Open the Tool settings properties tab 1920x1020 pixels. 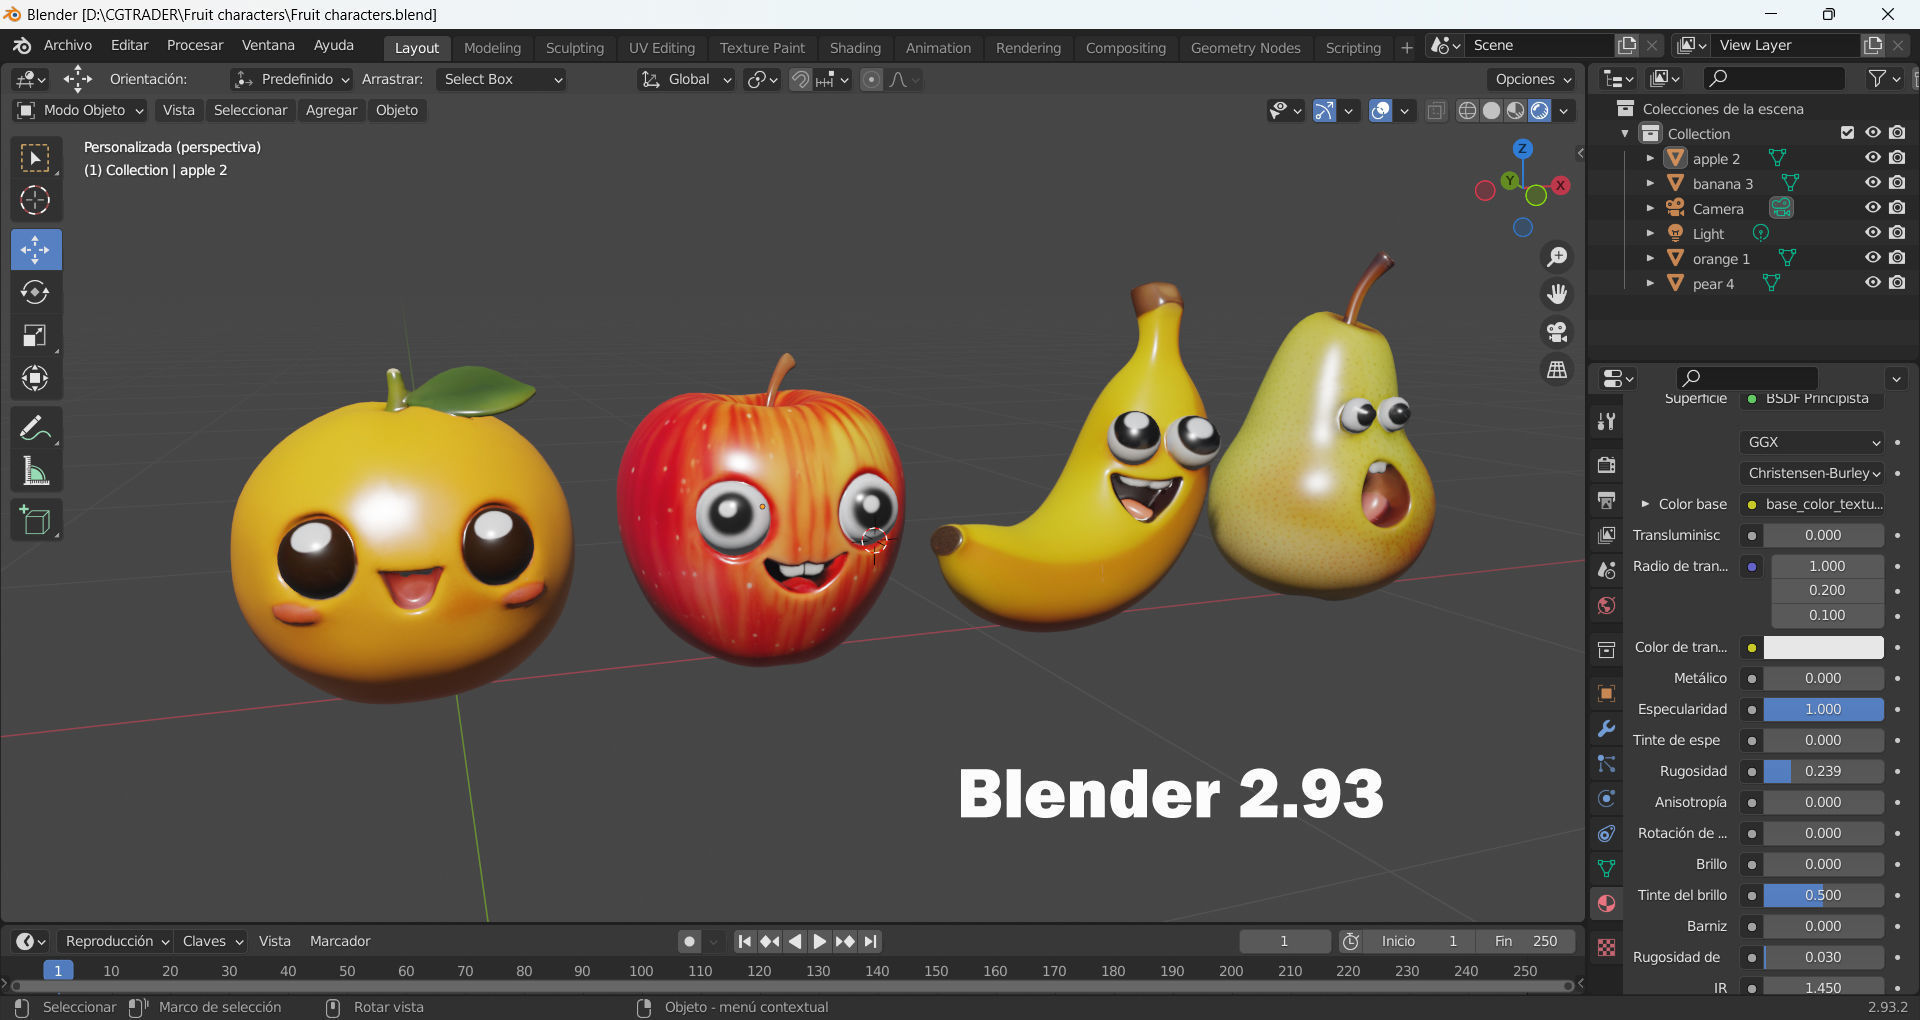pyautogui.click(x=1606, y=421)
